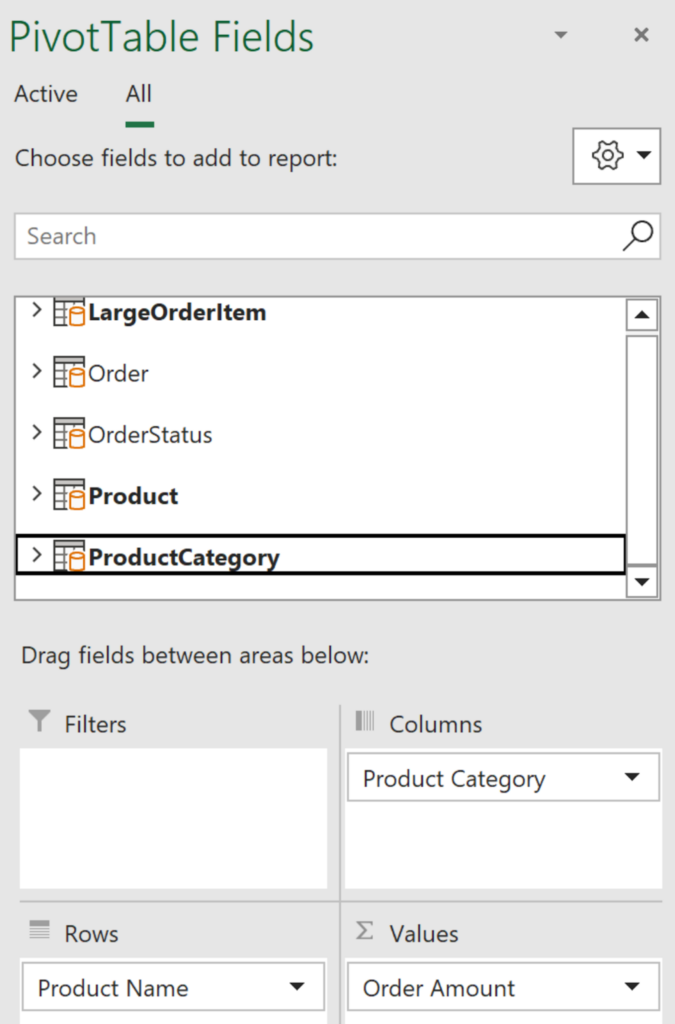The image size is (675, 1024).
Task: Click the Product table icon
Action: click(x=69, y=496)
